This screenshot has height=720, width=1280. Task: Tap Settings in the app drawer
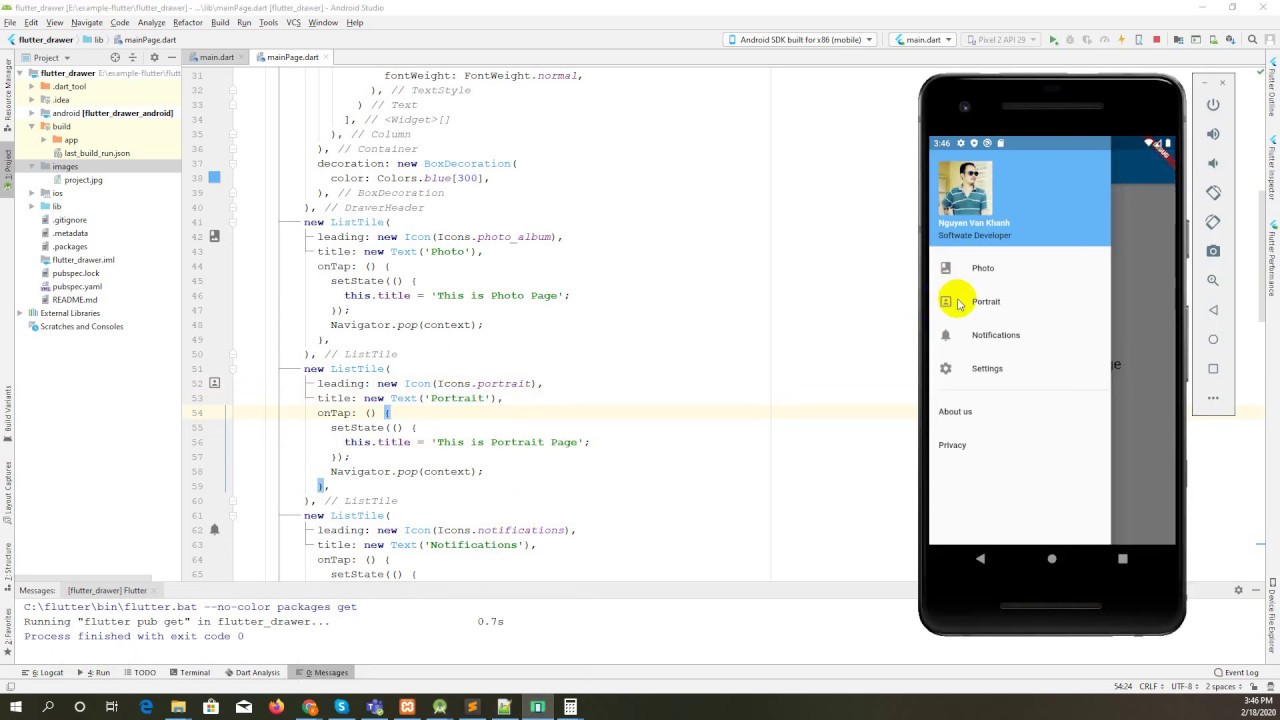(x=1020, y=368)
